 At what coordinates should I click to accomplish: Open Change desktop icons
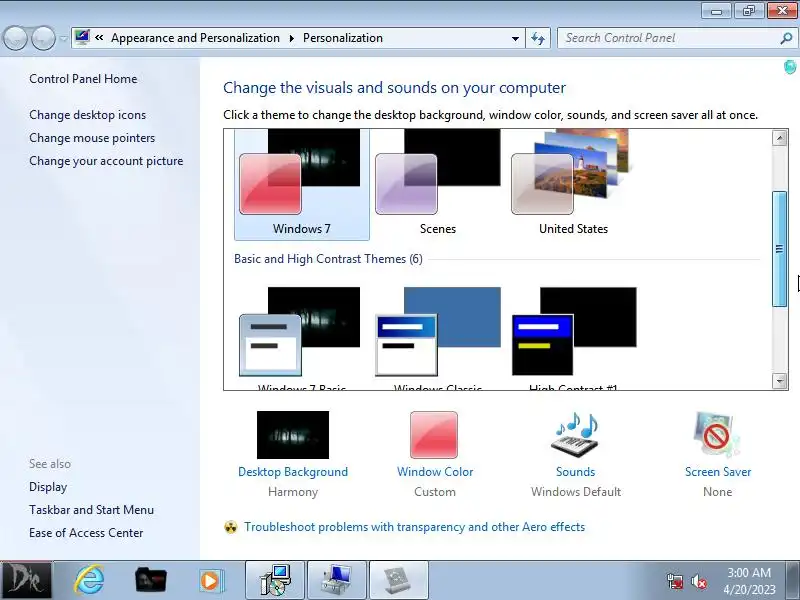click(x=87, y=115)
